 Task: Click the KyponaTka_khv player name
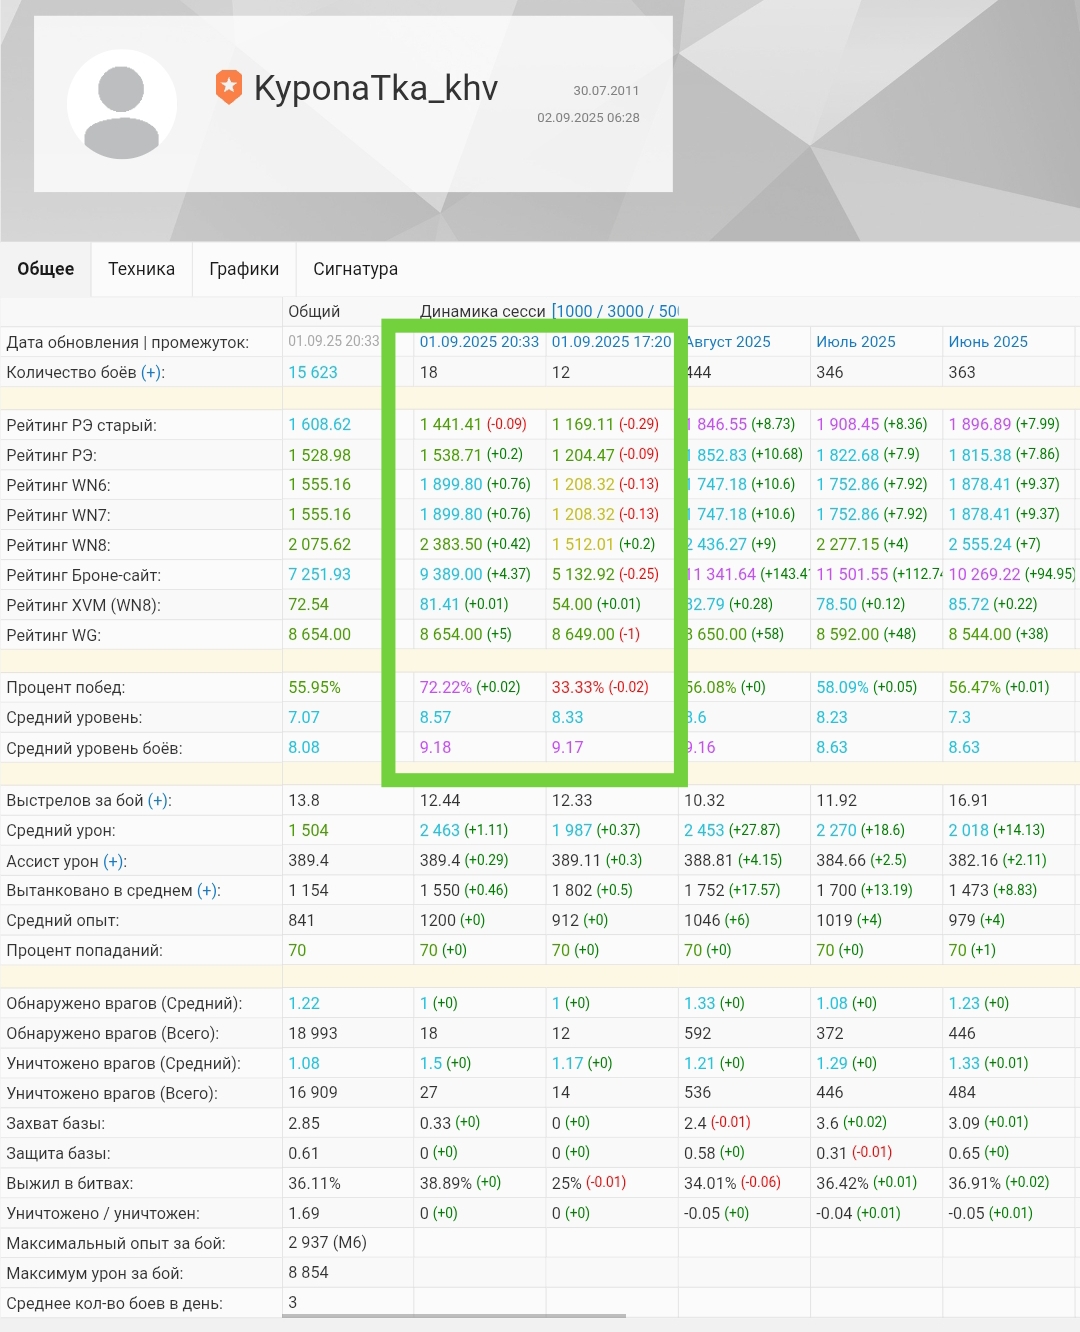click(375, 88)
